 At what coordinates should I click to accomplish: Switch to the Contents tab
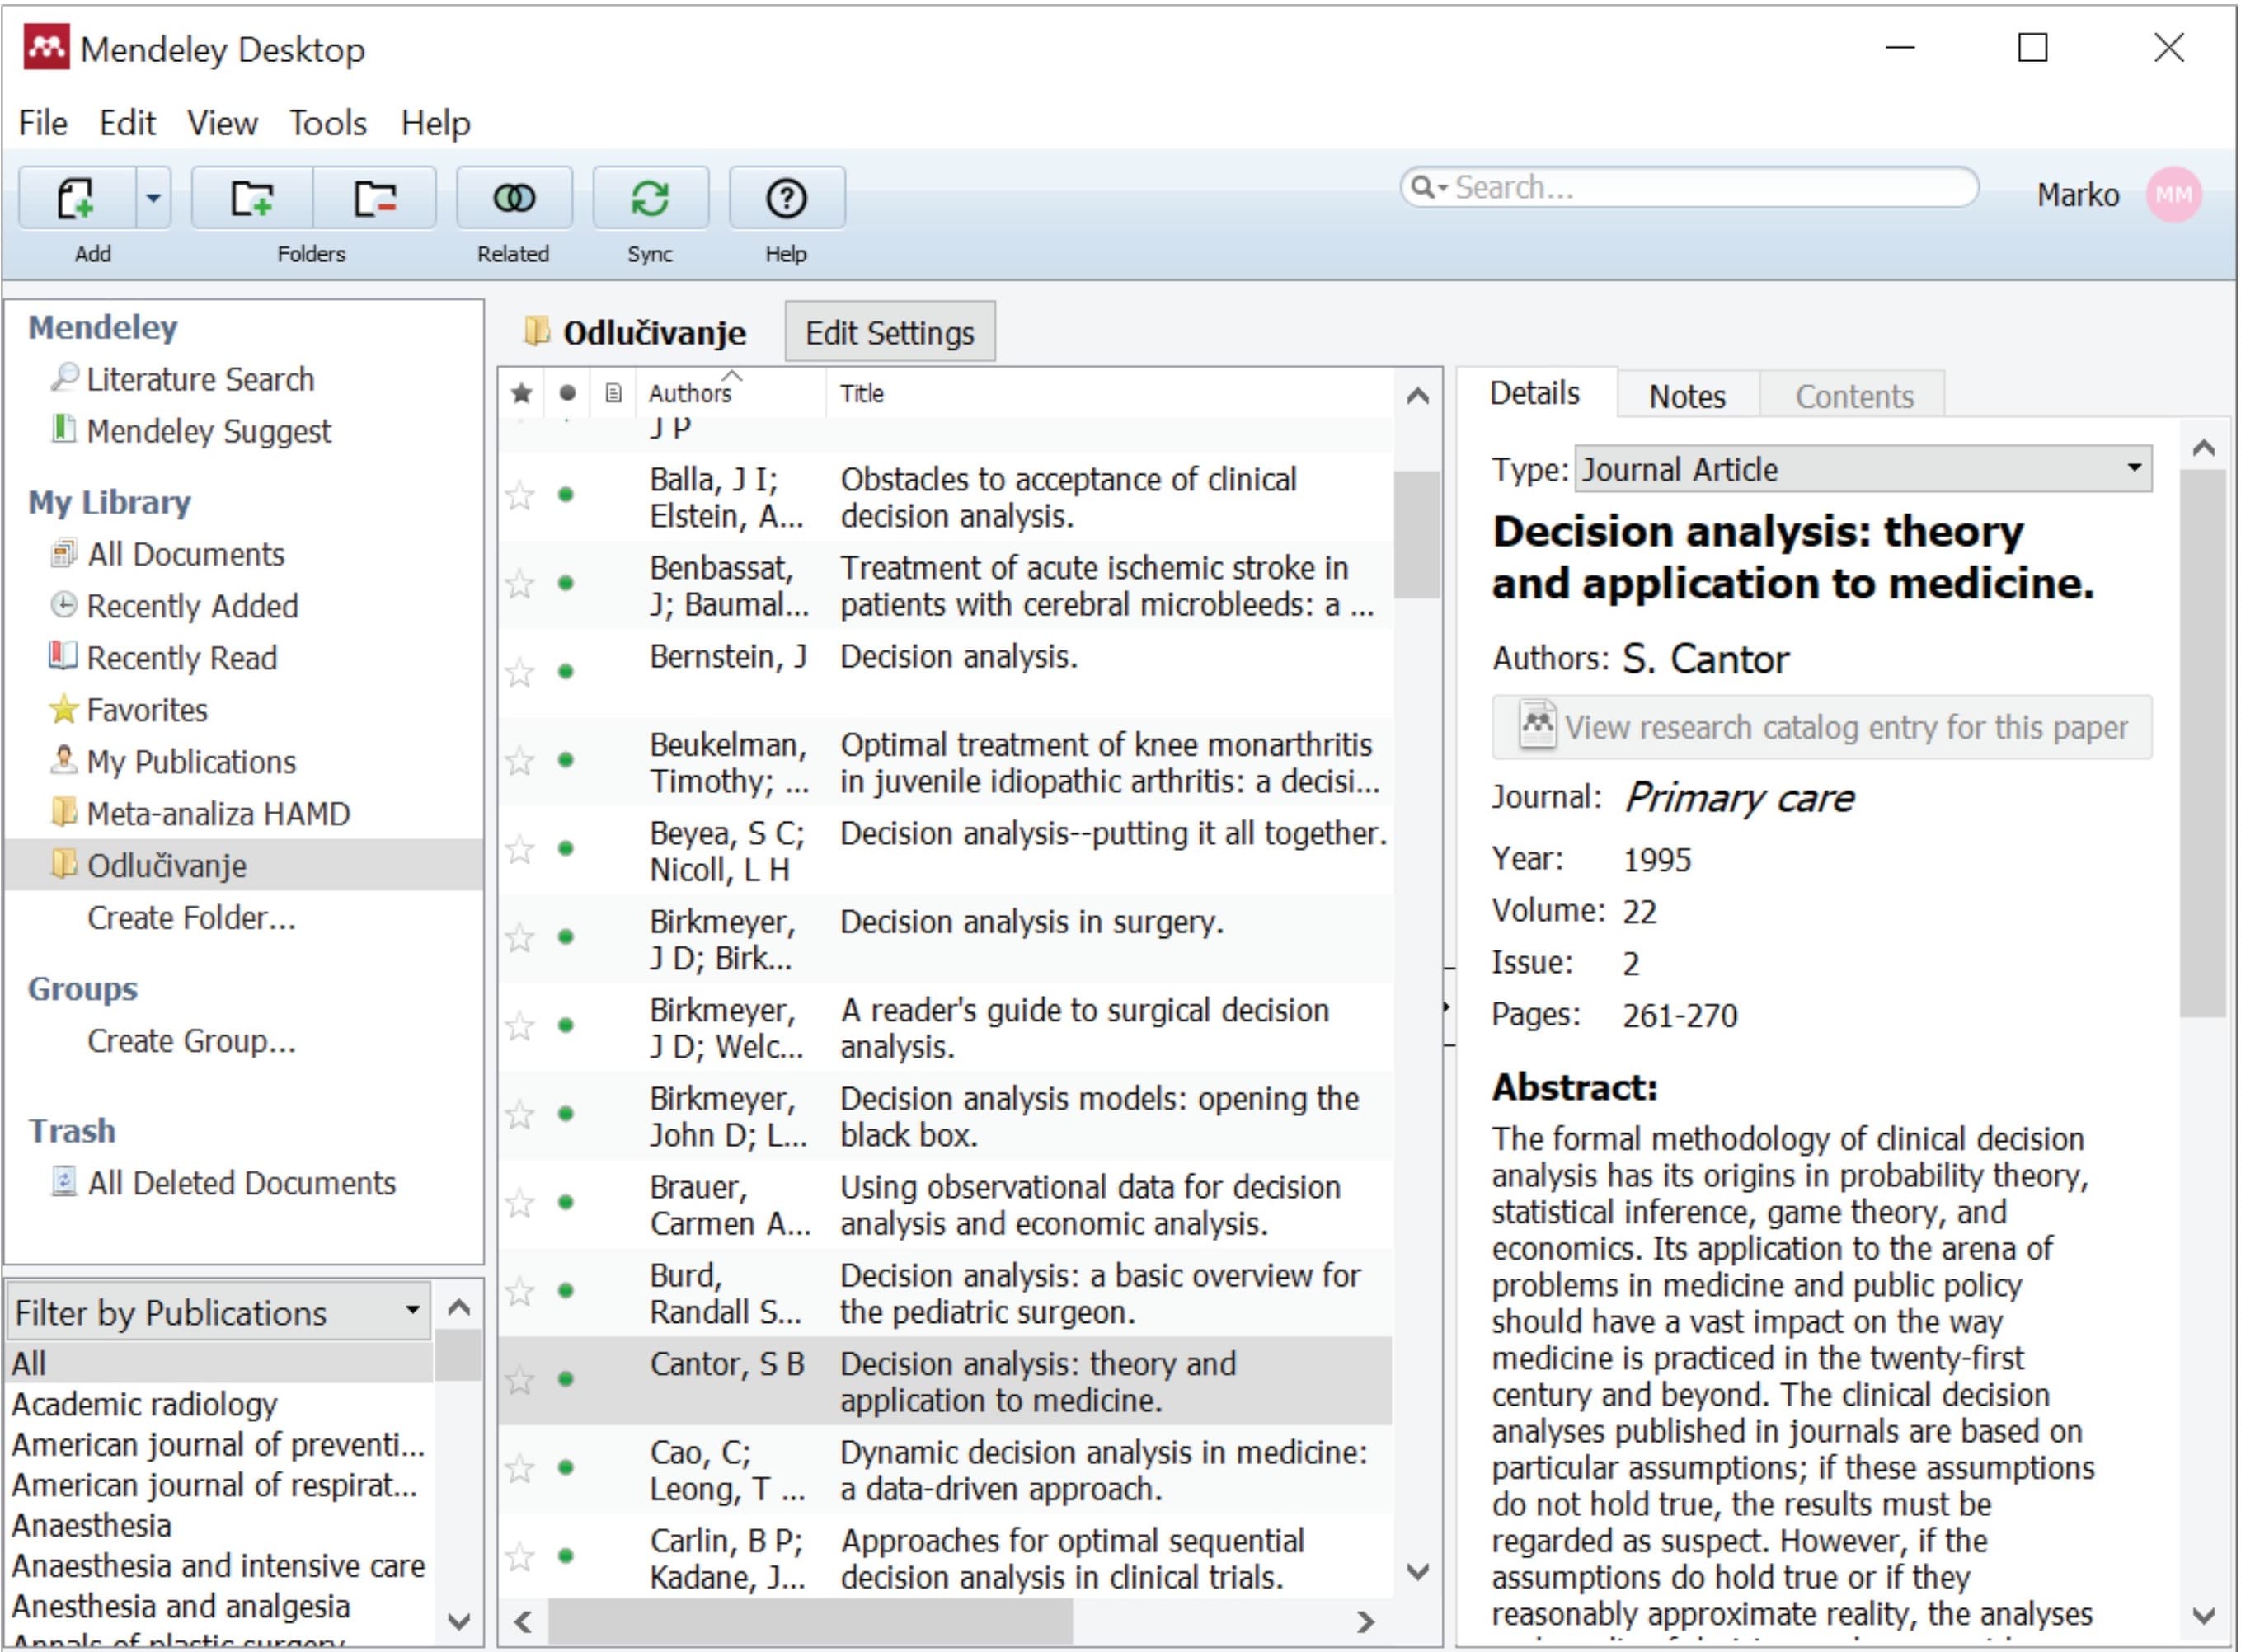[x=1854, y=396]
